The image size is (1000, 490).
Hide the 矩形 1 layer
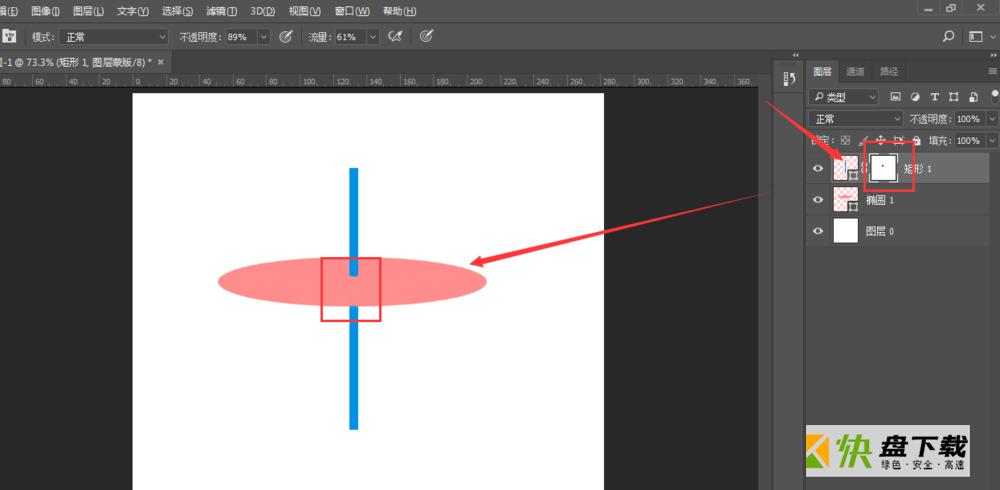[x=818, y=168]
